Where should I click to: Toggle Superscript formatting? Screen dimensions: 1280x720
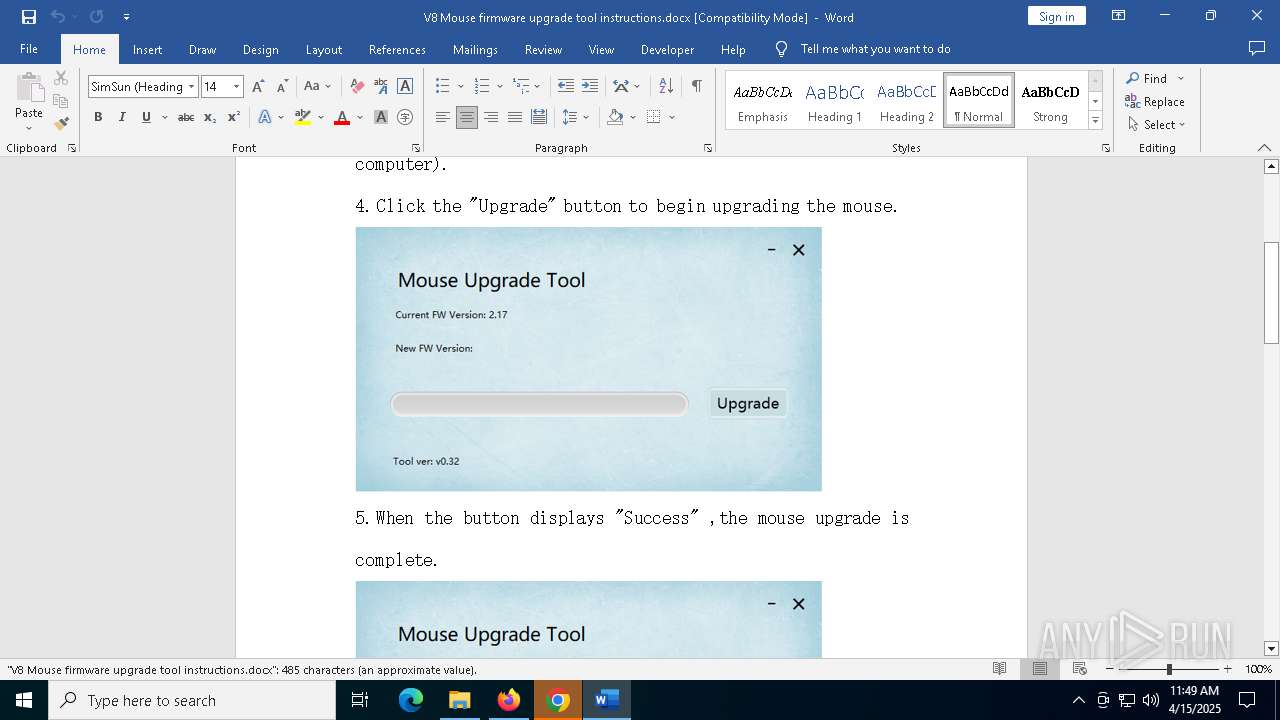[x=234, y=117]
